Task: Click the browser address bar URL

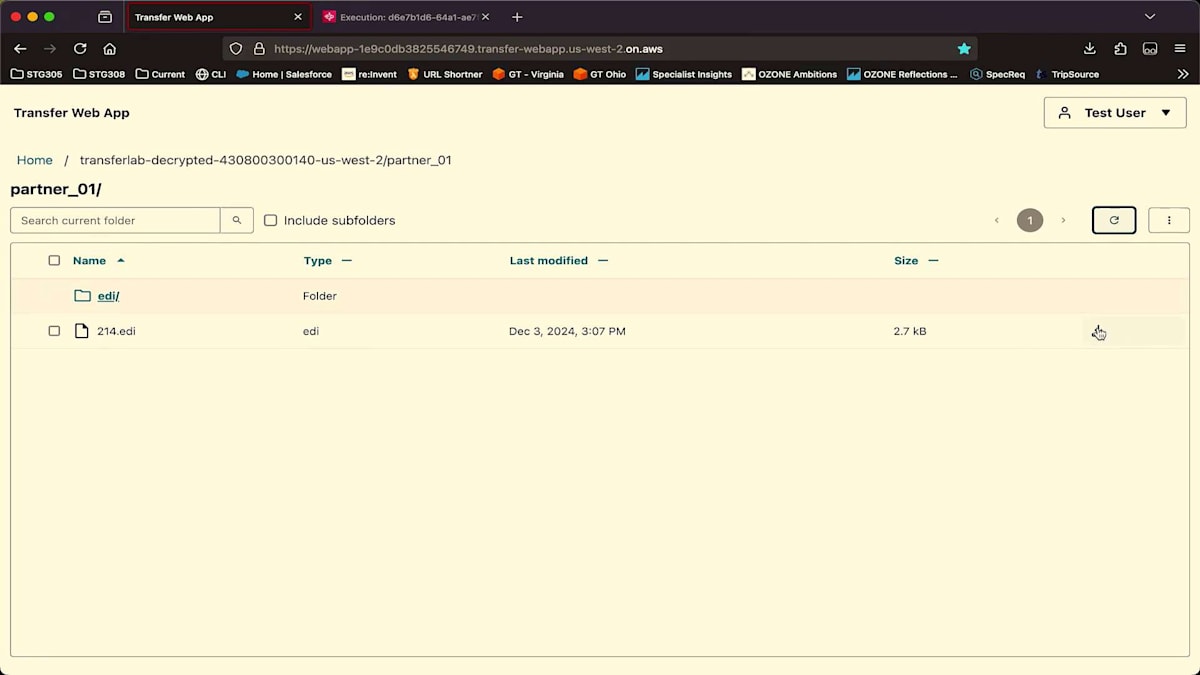Action: click(468, 48)
